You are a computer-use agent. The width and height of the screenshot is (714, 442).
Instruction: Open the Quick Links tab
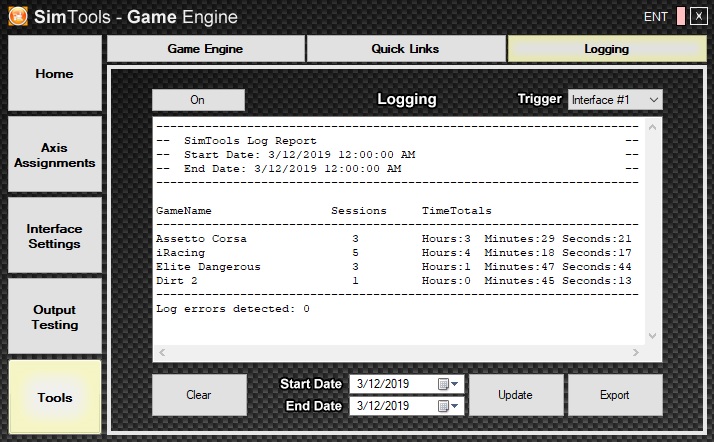pyautogui.click(x=406, y=49)
